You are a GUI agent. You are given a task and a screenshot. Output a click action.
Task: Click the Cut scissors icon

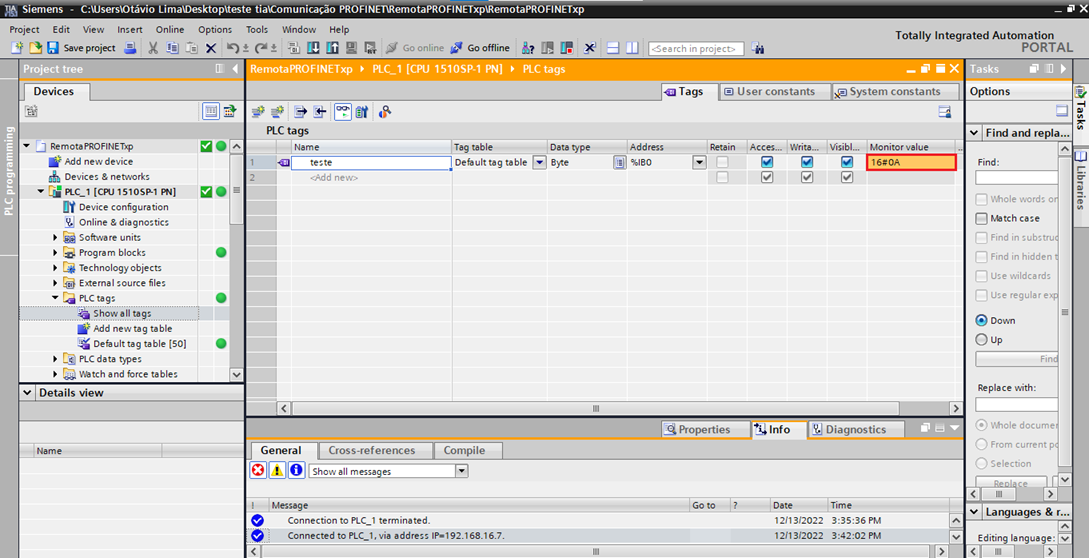(x=153, y=48)
